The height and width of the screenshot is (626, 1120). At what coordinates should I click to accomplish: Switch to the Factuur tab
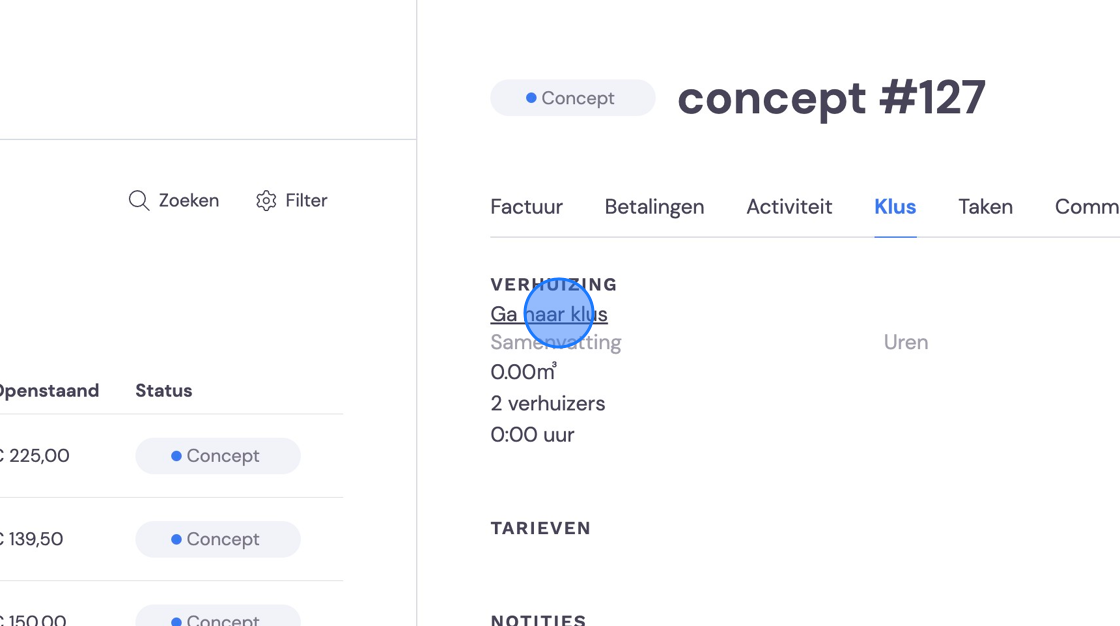point(526,207)
